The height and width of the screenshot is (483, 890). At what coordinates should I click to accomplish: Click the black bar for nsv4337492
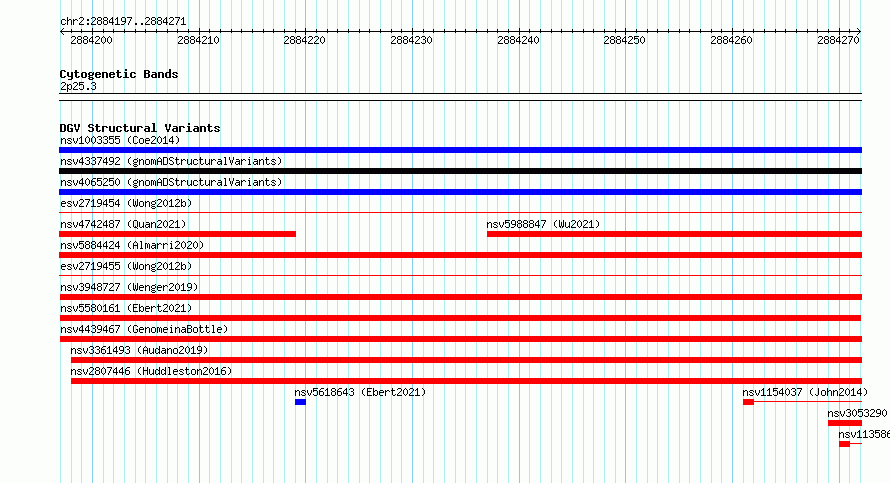coord(460,171)
